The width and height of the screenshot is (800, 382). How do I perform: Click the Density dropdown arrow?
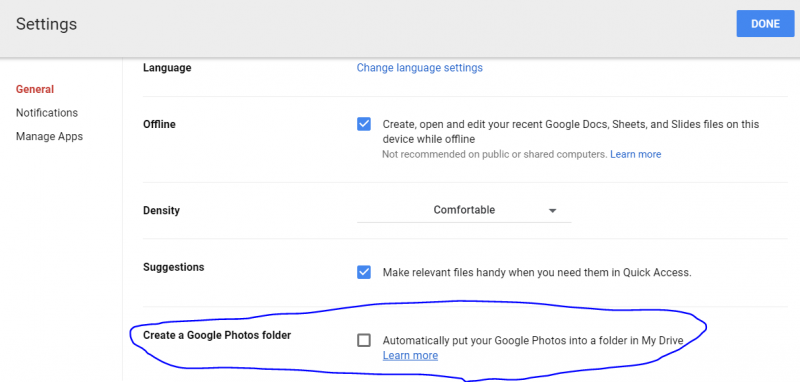click(x=552, y=211)
